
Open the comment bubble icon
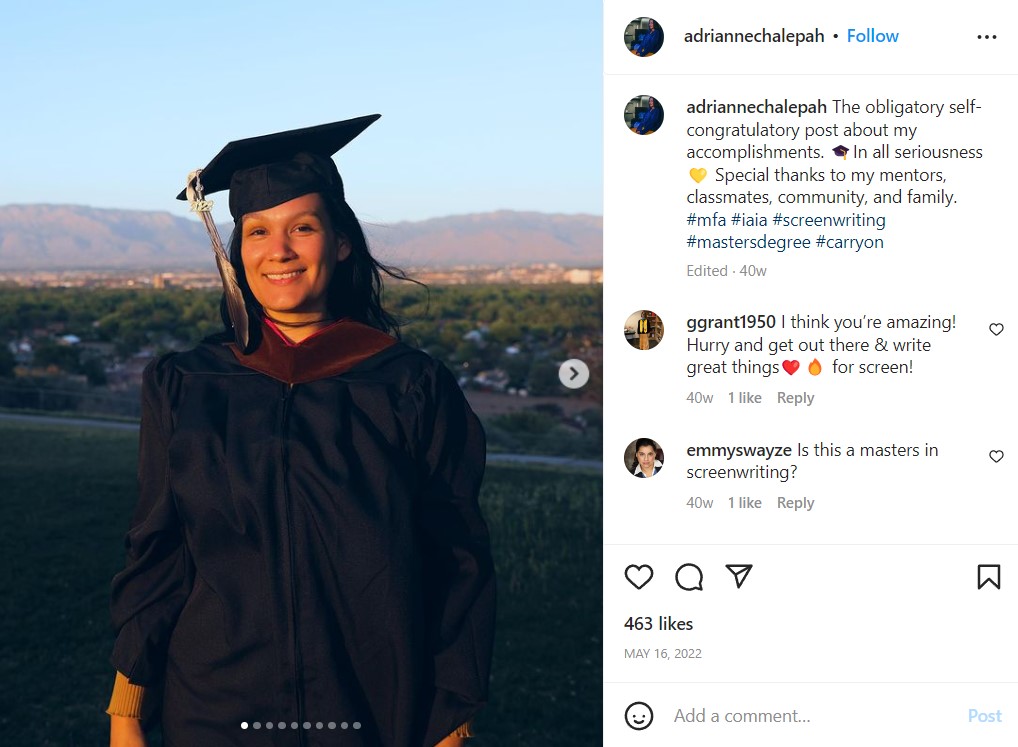688,577
